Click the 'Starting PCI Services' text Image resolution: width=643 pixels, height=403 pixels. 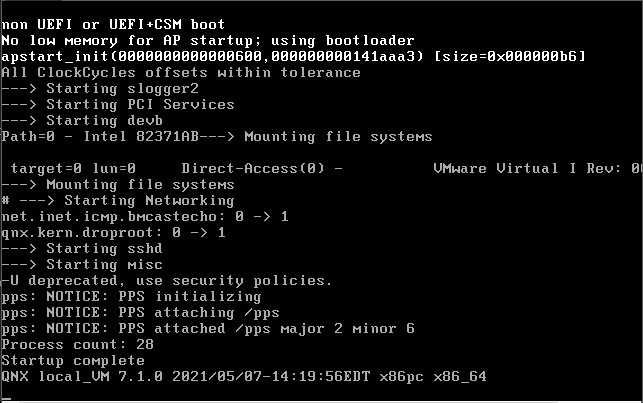click(140, 105)
